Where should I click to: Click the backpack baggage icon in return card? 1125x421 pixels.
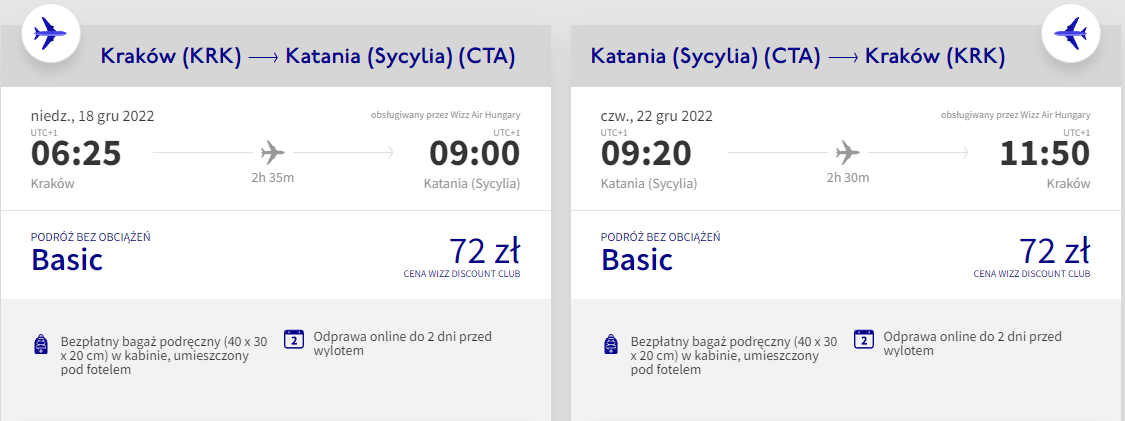611,344
